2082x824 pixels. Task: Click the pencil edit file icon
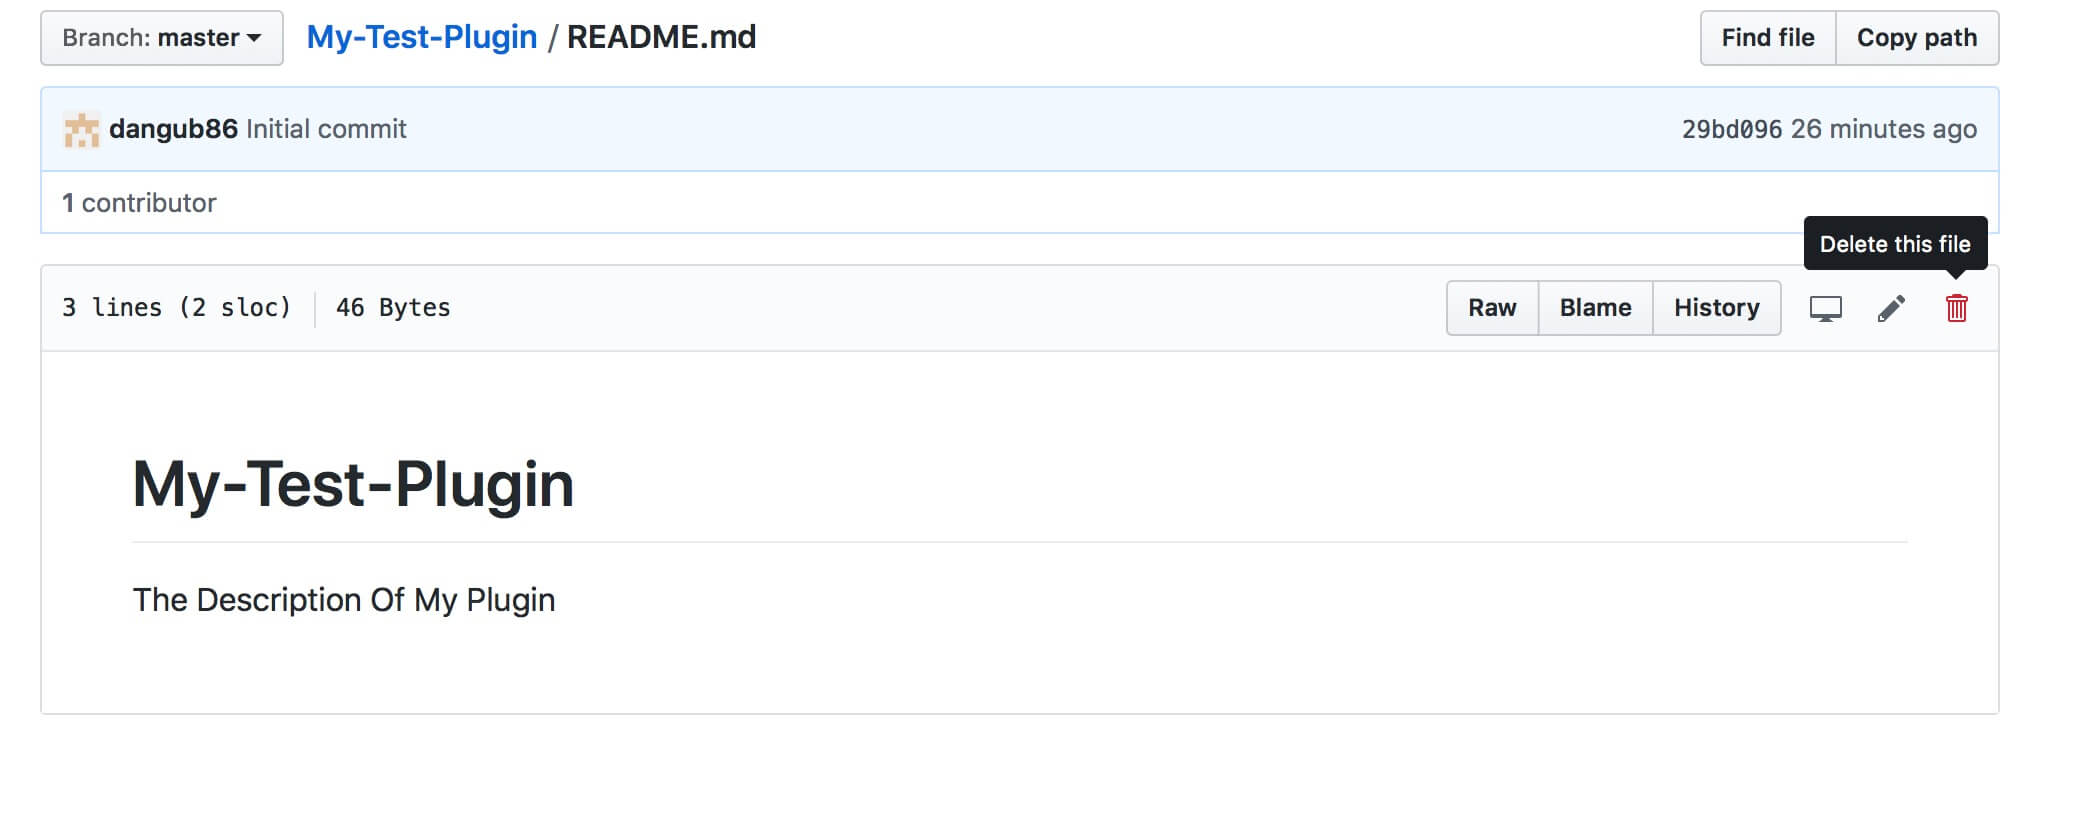1891,308
